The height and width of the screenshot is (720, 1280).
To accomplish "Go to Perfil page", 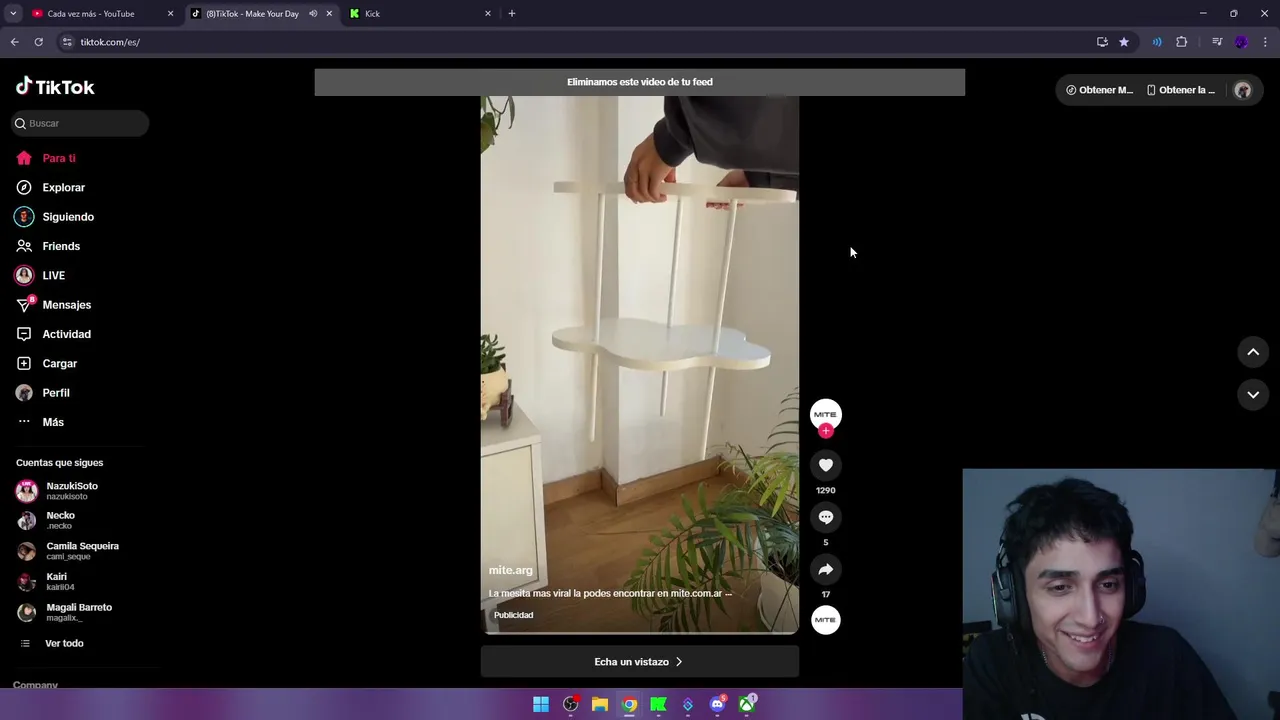I will [x=56, y=393].
